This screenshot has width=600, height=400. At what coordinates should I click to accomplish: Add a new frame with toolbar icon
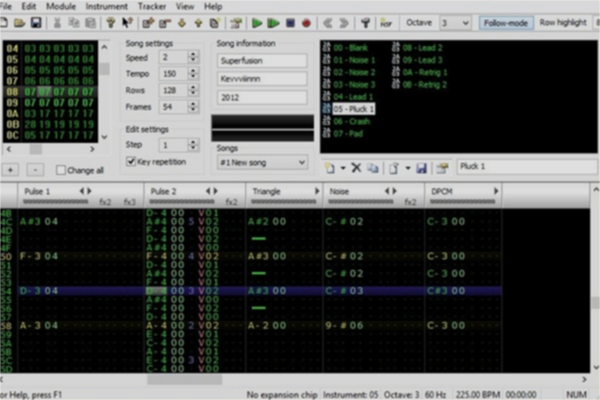point(148,23)
